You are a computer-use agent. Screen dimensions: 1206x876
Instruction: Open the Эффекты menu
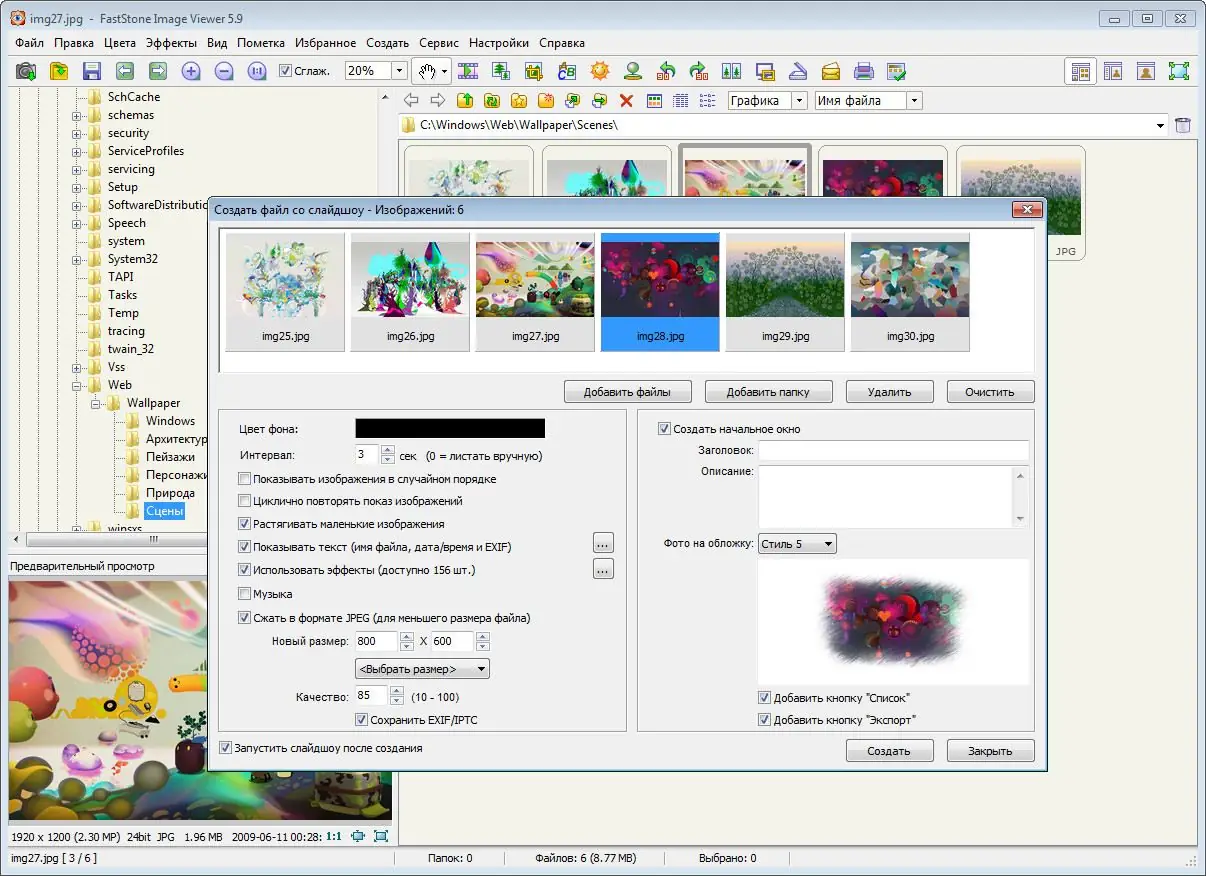pos(170,43)
